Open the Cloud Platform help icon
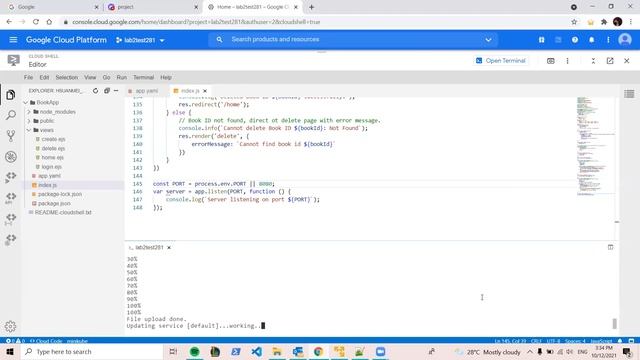This screenshot has width=640, height=360. 575,40
